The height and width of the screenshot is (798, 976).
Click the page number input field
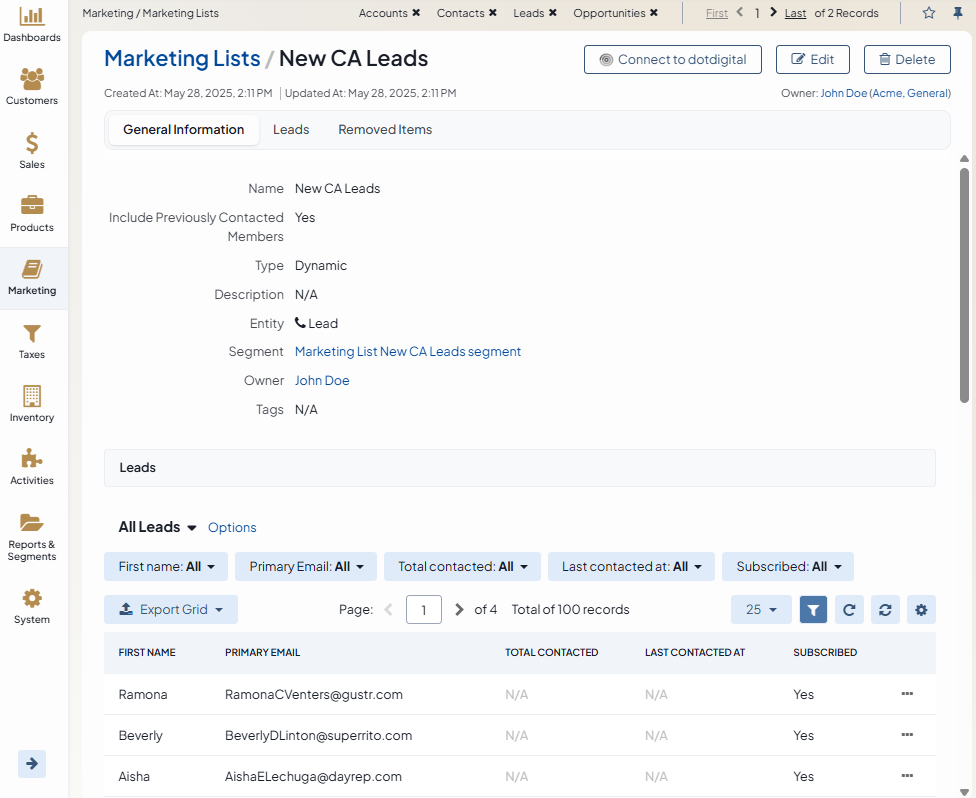tap(424, 610)
